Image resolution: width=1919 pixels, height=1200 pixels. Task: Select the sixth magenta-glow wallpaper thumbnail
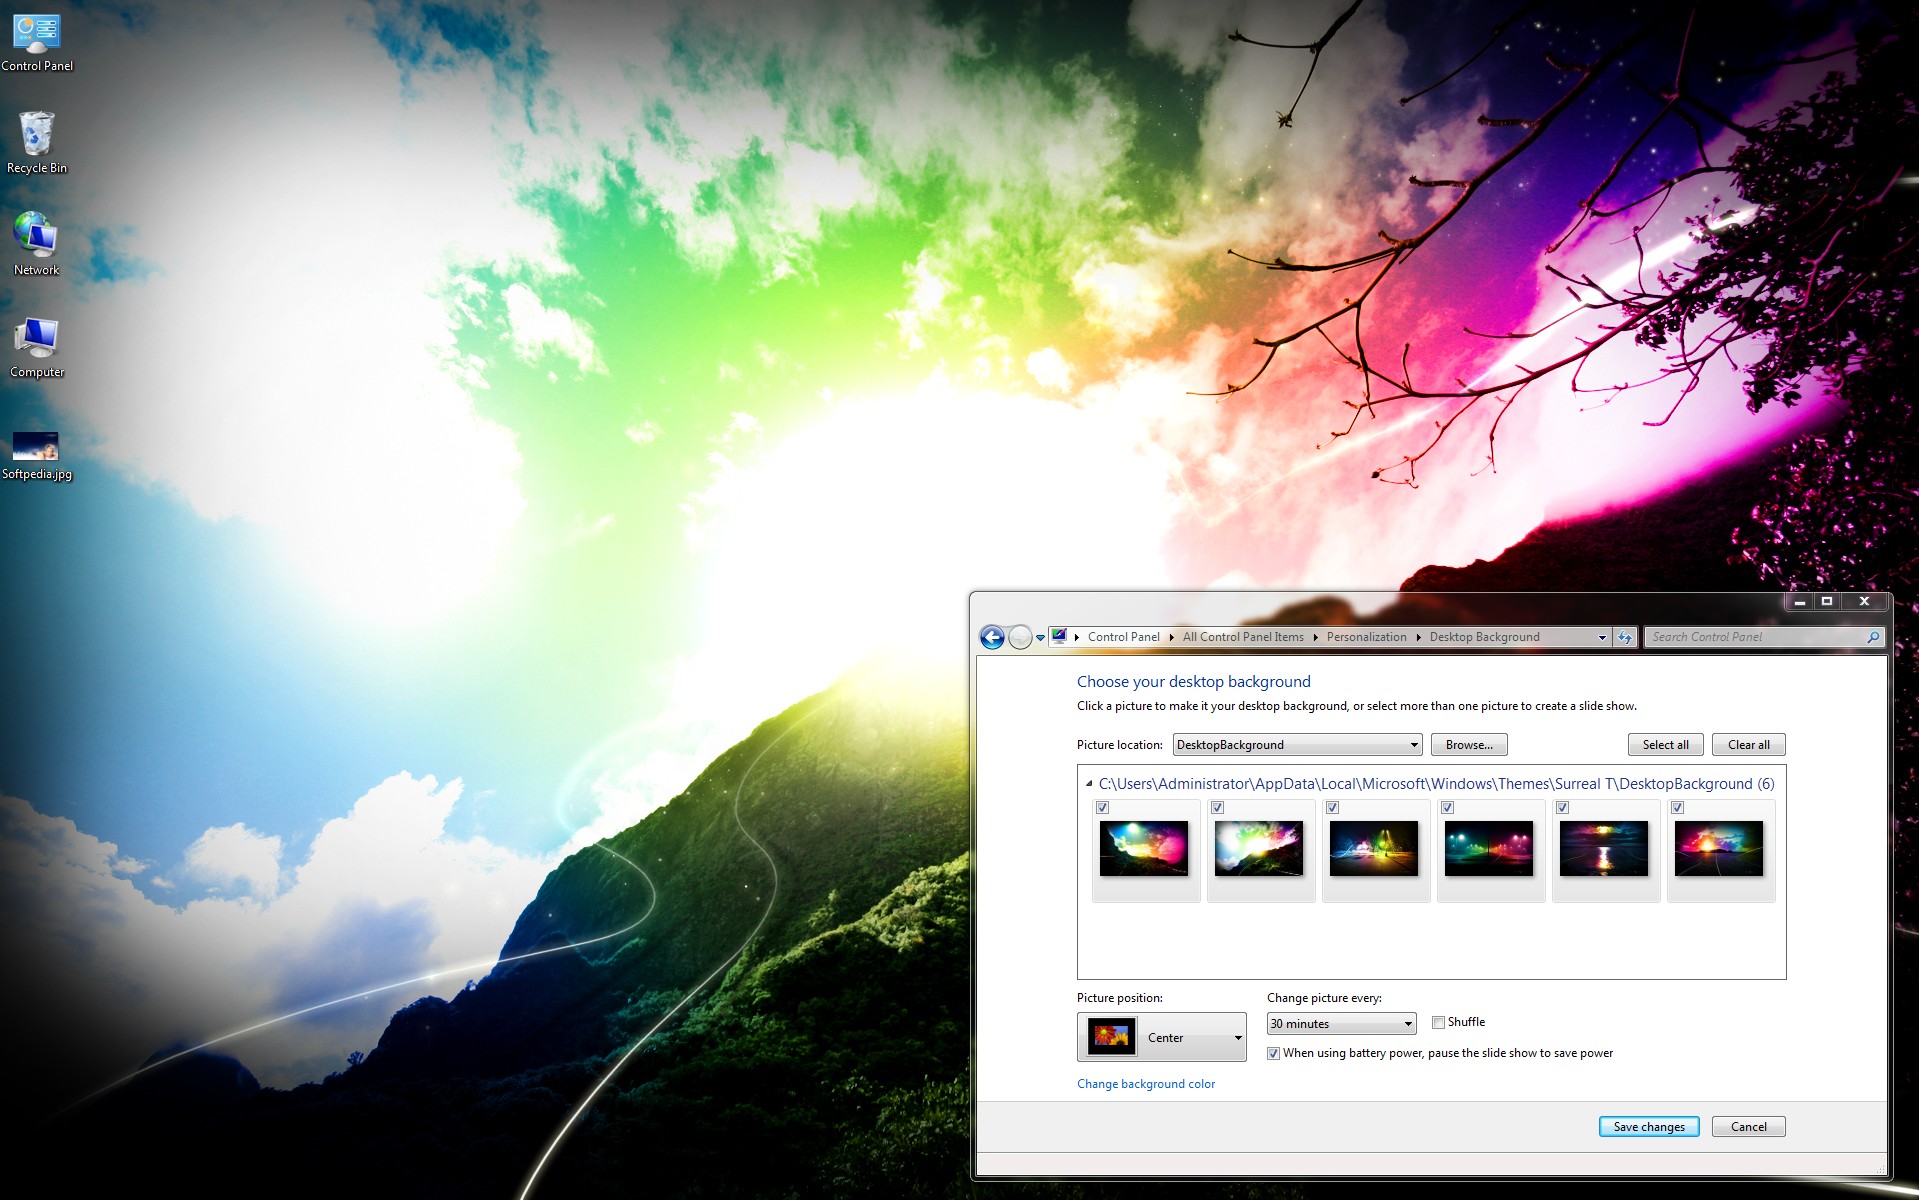click(x=1719, y=849)
